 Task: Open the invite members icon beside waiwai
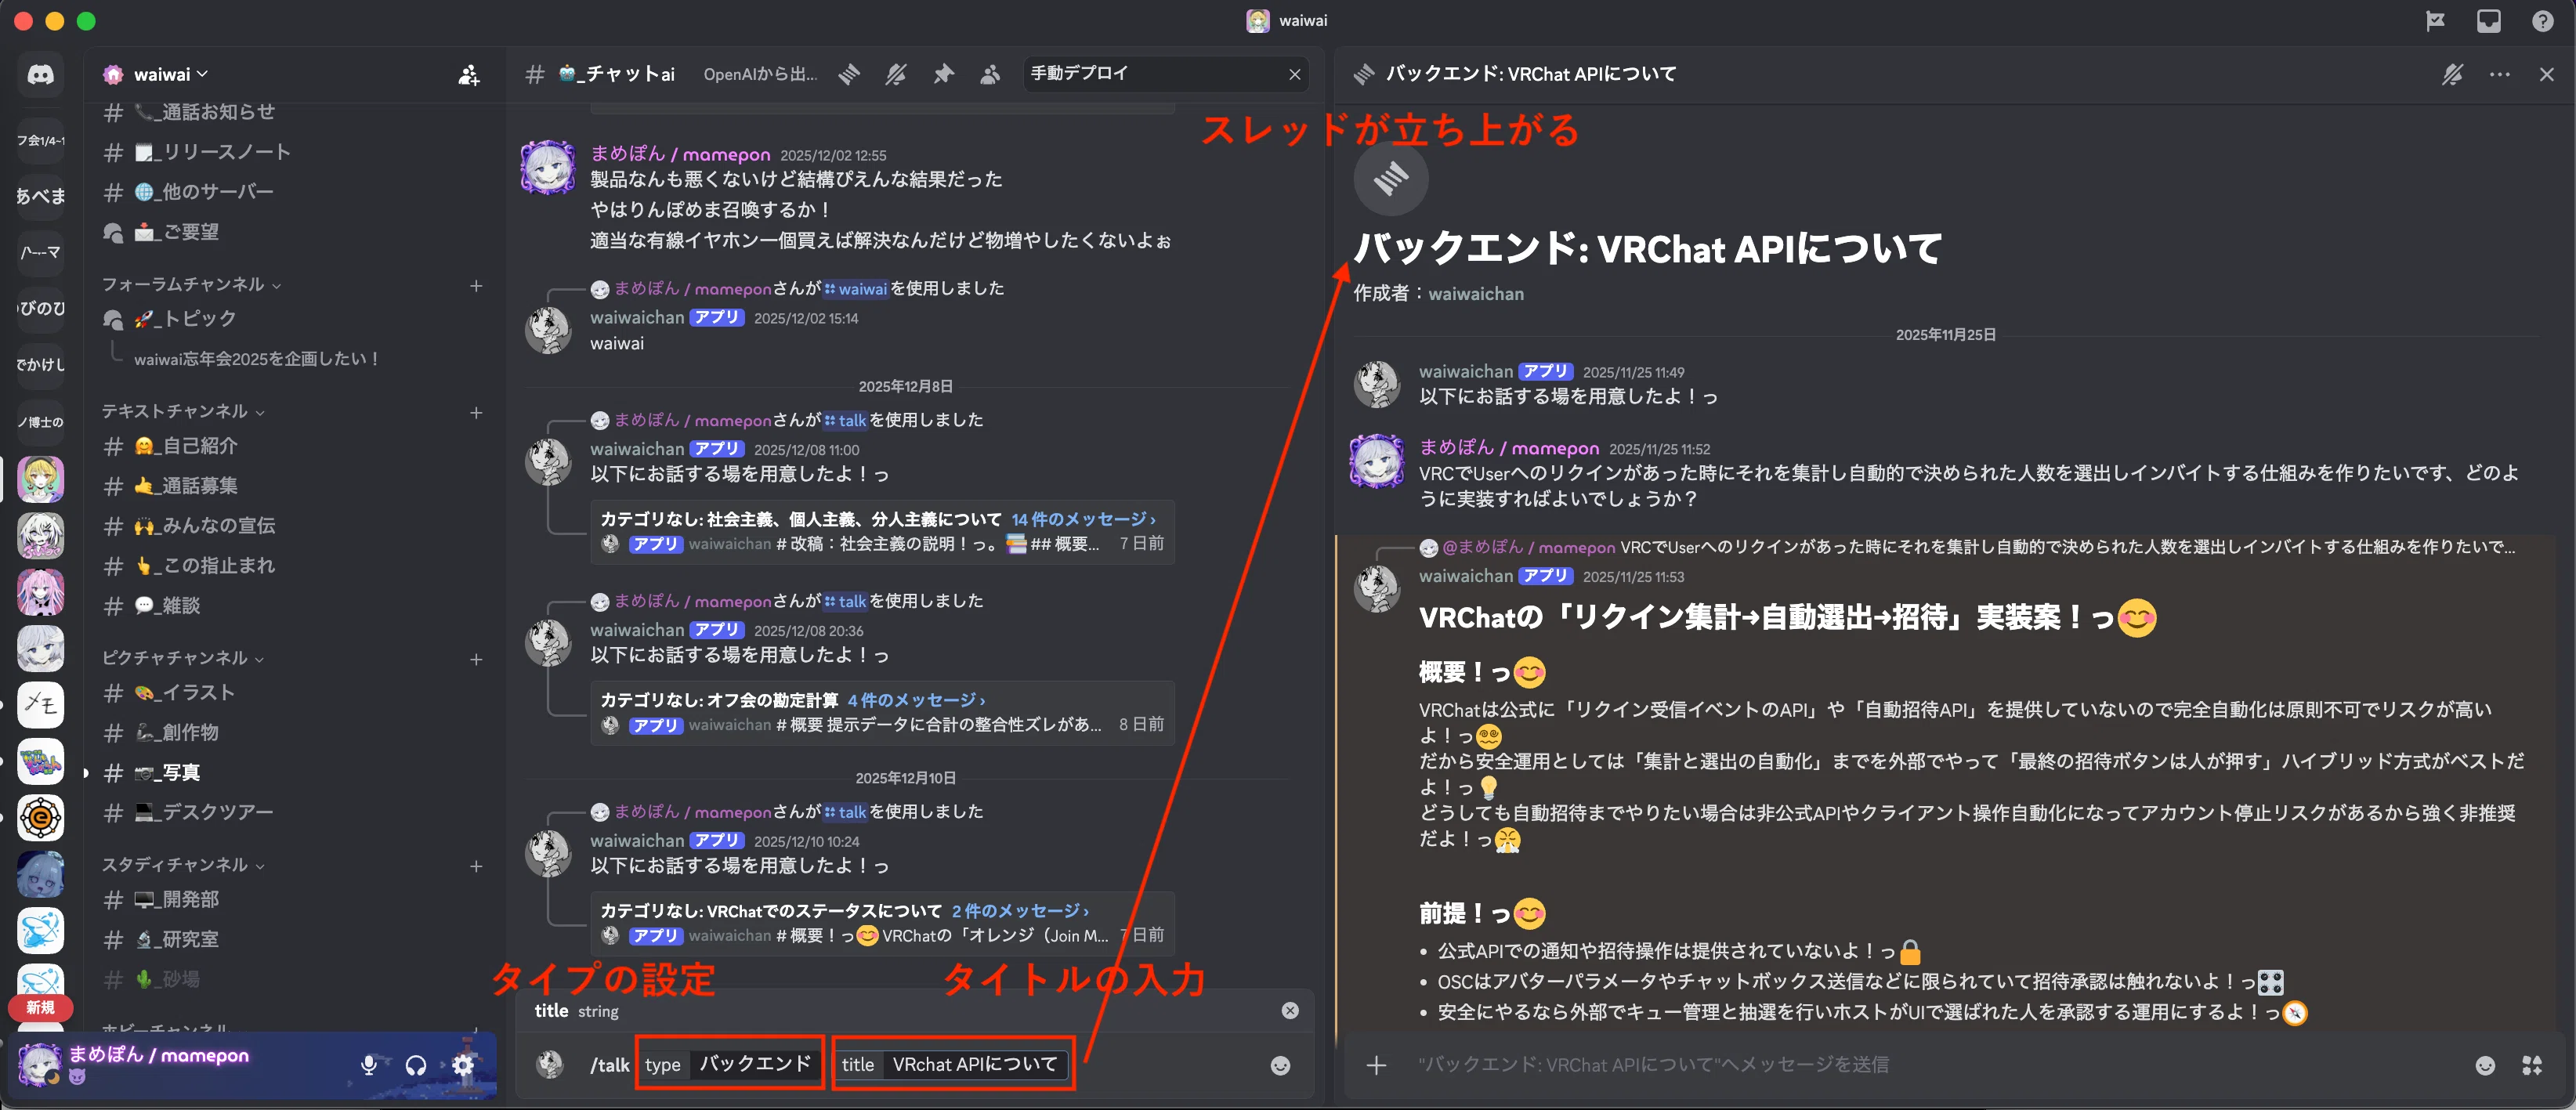coord(468,75)
